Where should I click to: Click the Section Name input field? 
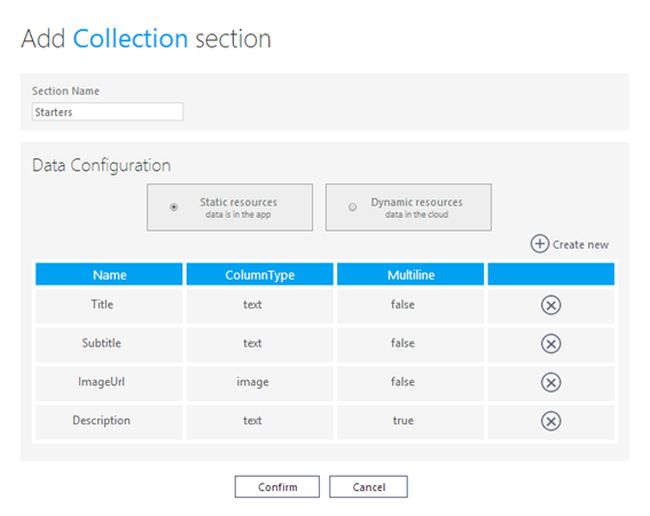[107, 112]
